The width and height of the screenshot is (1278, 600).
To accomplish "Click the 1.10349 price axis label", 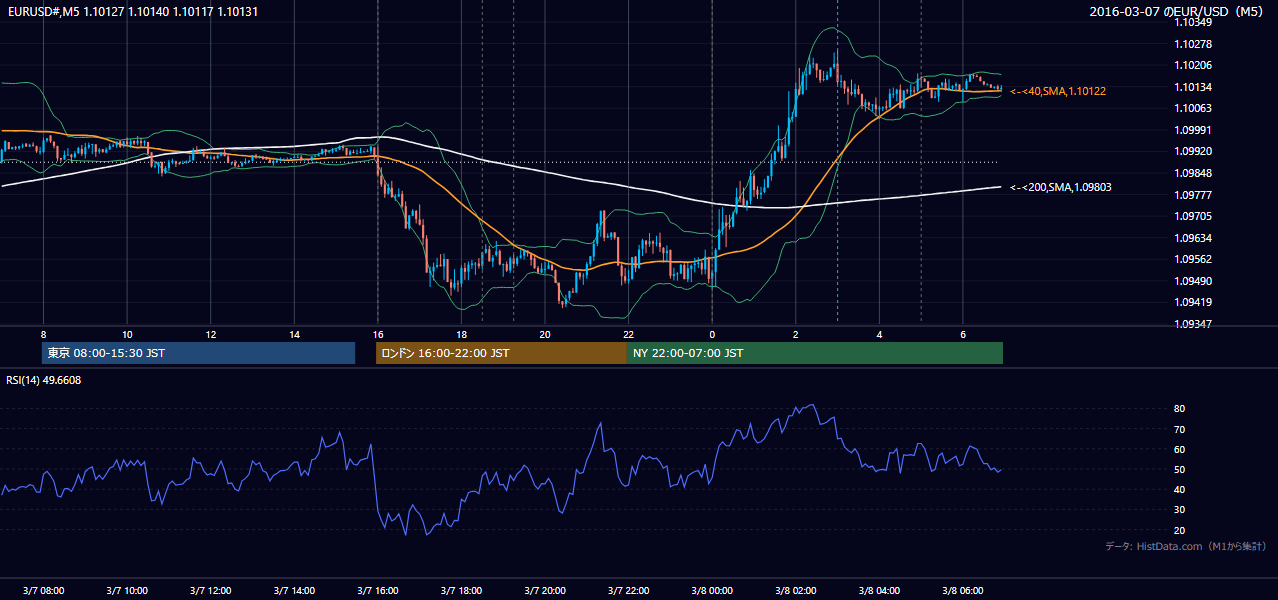I will pos(1193,22).
